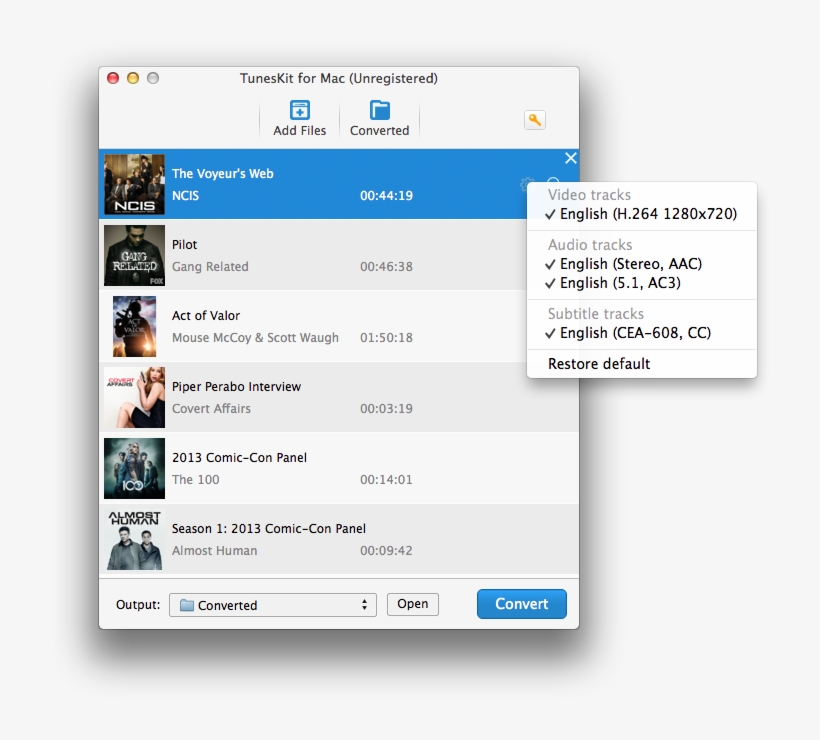
Task: Click the blue Convert button
Action: pyautogui.click(x=521, y=604)
